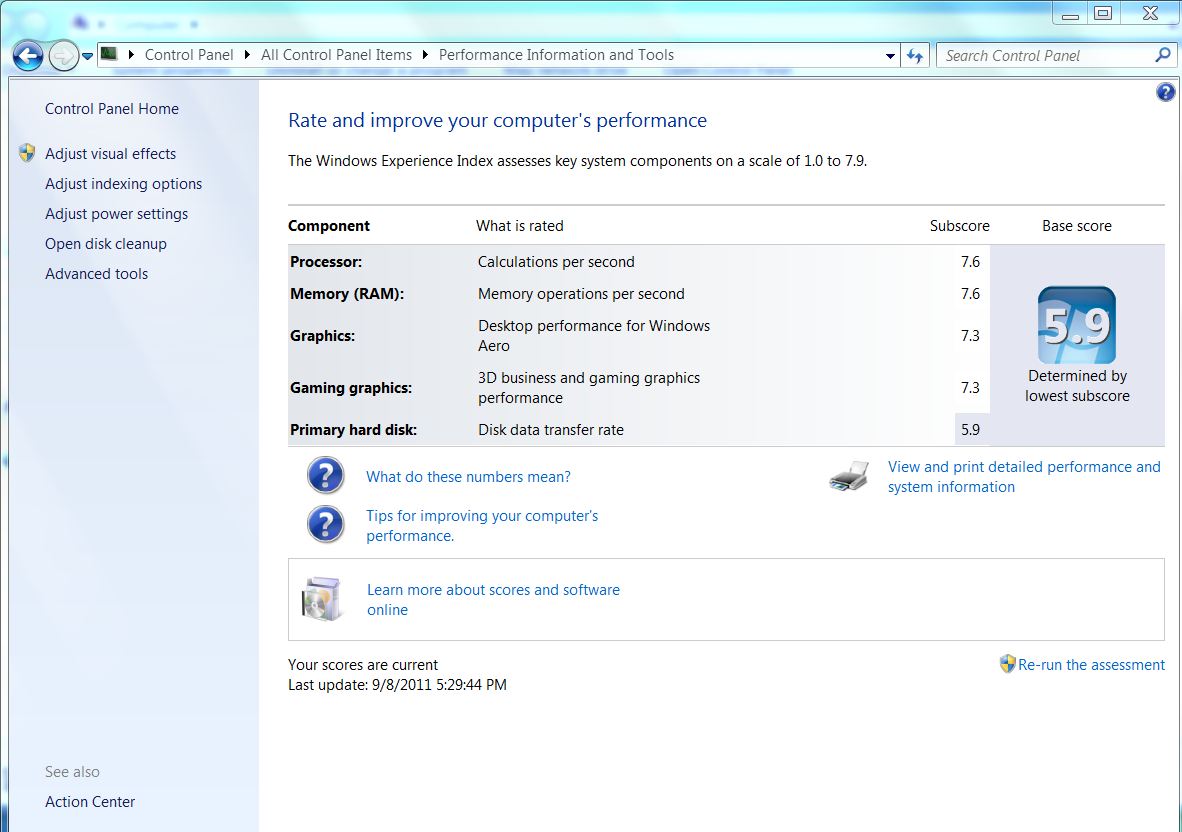
Task: Click Re-run the assessment
Action: click(1091, 665)
